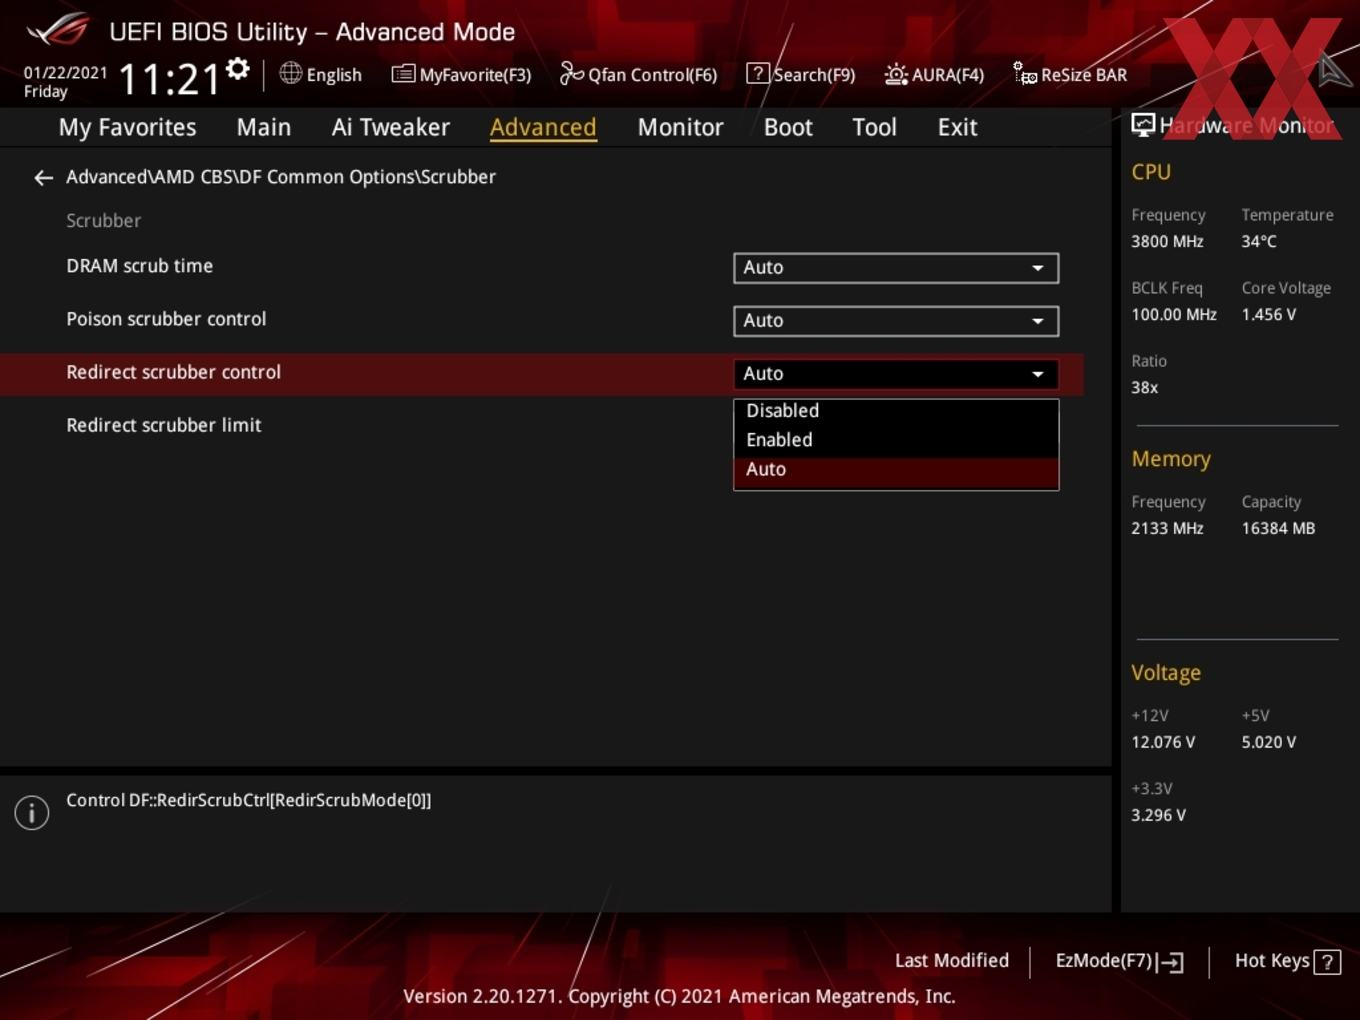Click the 3.296 V reading
This screenshot has height=1020, width=1360.
(x=1158, y=816)
